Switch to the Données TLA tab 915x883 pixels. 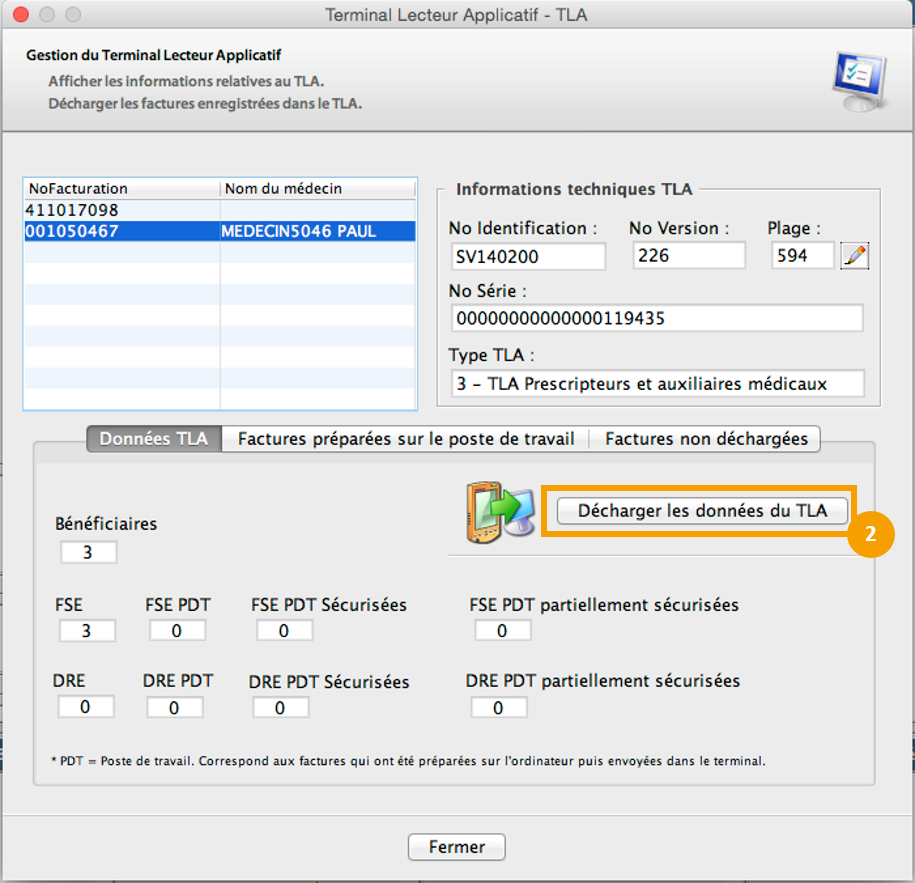pos(154,439)
